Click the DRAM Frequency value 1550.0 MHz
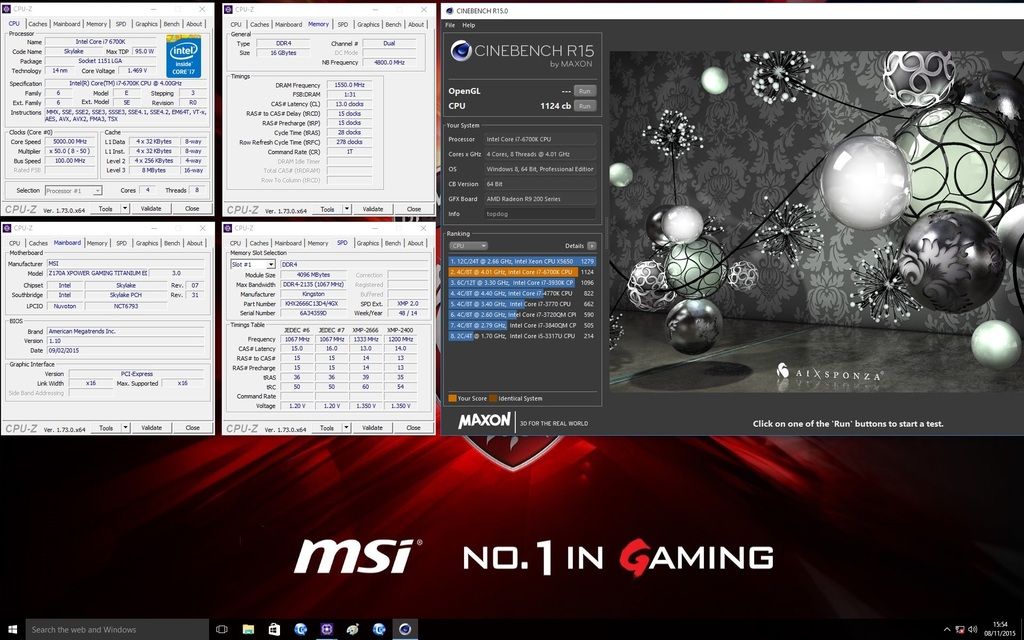This screenshot has width=1024, height=640. pos(349,85)
